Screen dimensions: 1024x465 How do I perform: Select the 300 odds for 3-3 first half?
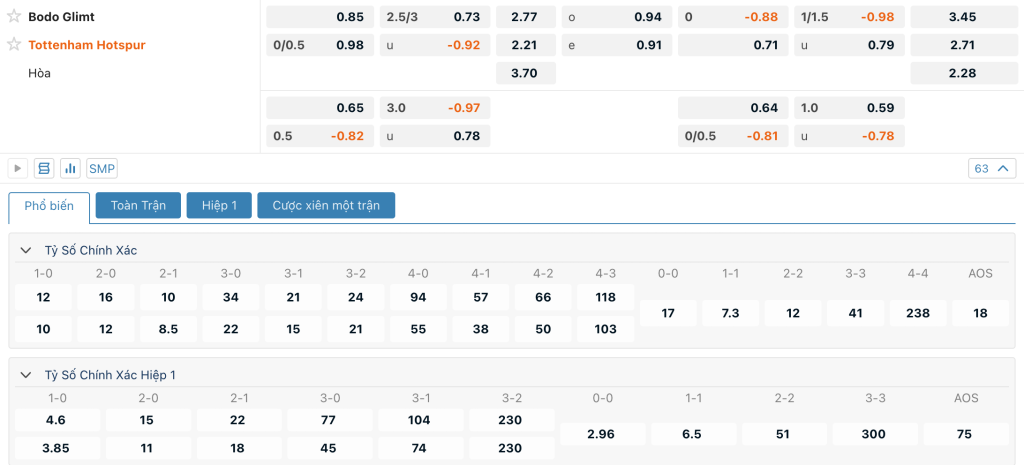pyautogui.click(x=874, y=434)
